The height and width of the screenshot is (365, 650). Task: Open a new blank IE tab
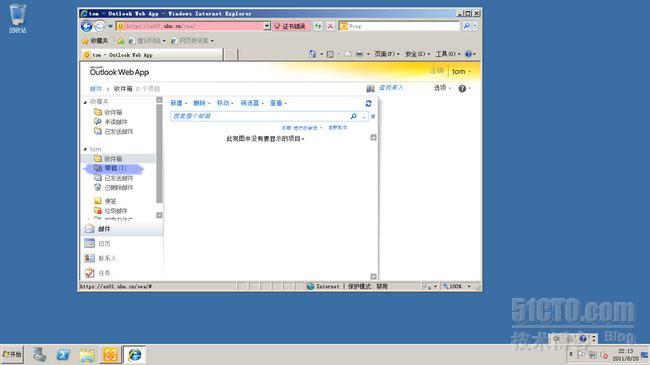click(231, 55)
